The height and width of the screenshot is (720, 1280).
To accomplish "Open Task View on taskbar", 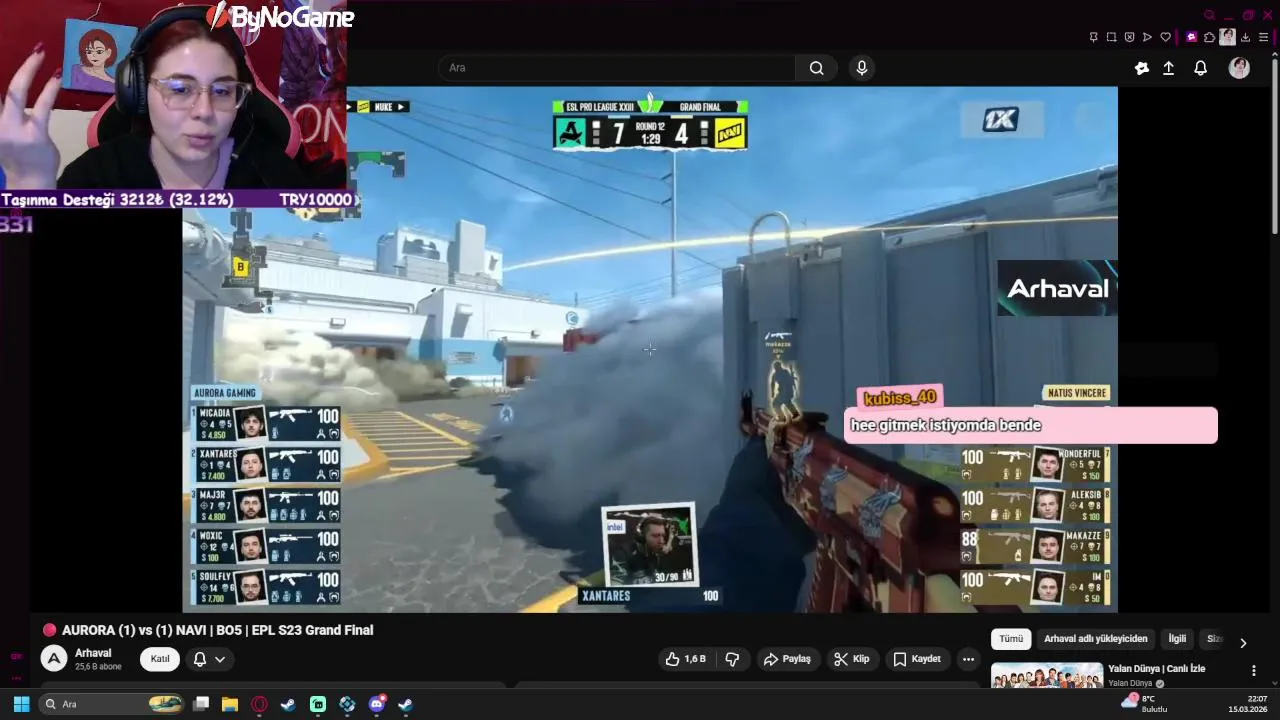I will tap(201, 704).
